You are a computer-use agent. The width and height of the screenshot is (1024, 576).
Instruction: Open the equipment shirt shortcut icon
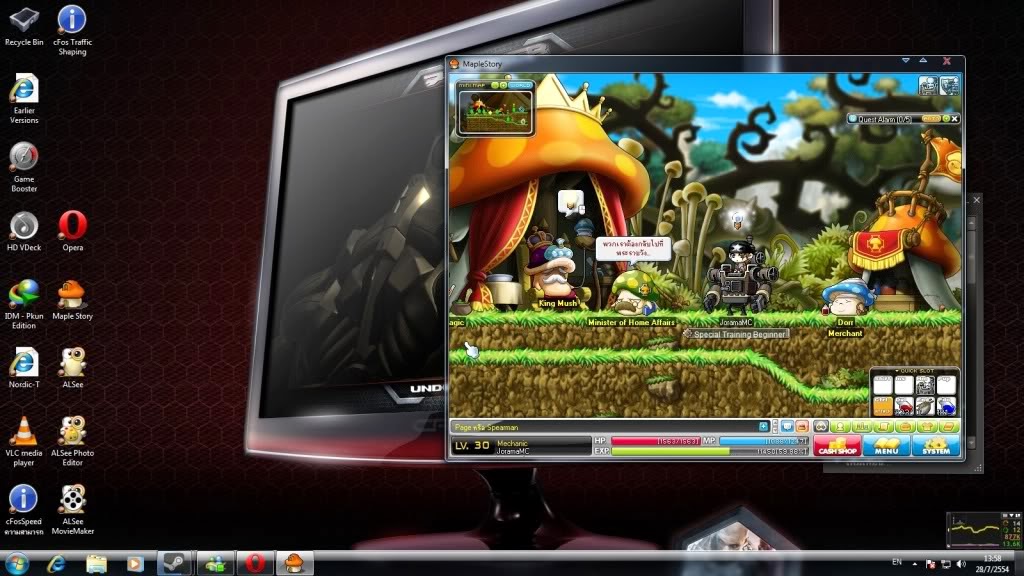(x=927, y=426)
